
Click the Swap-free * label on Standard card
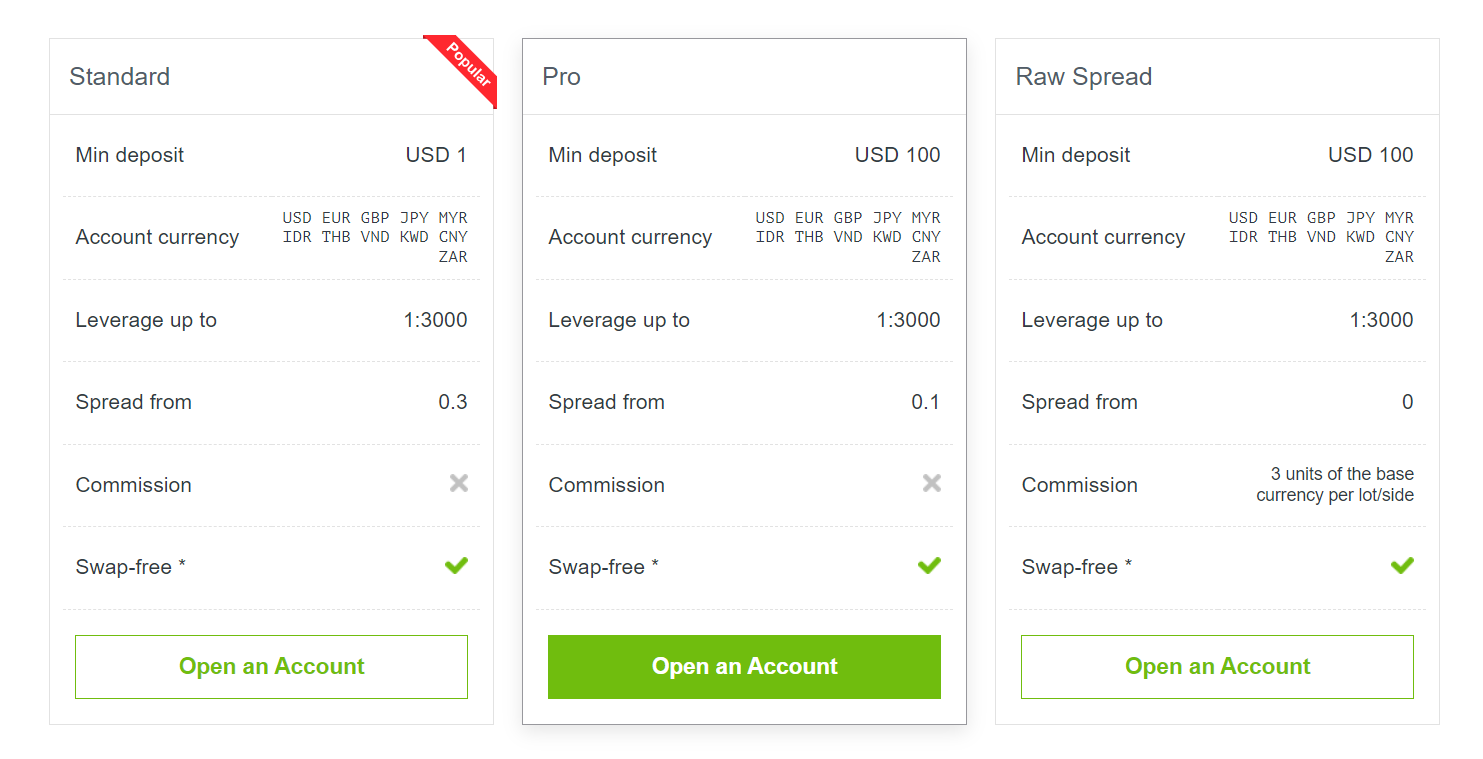click(x=131, y=567)
